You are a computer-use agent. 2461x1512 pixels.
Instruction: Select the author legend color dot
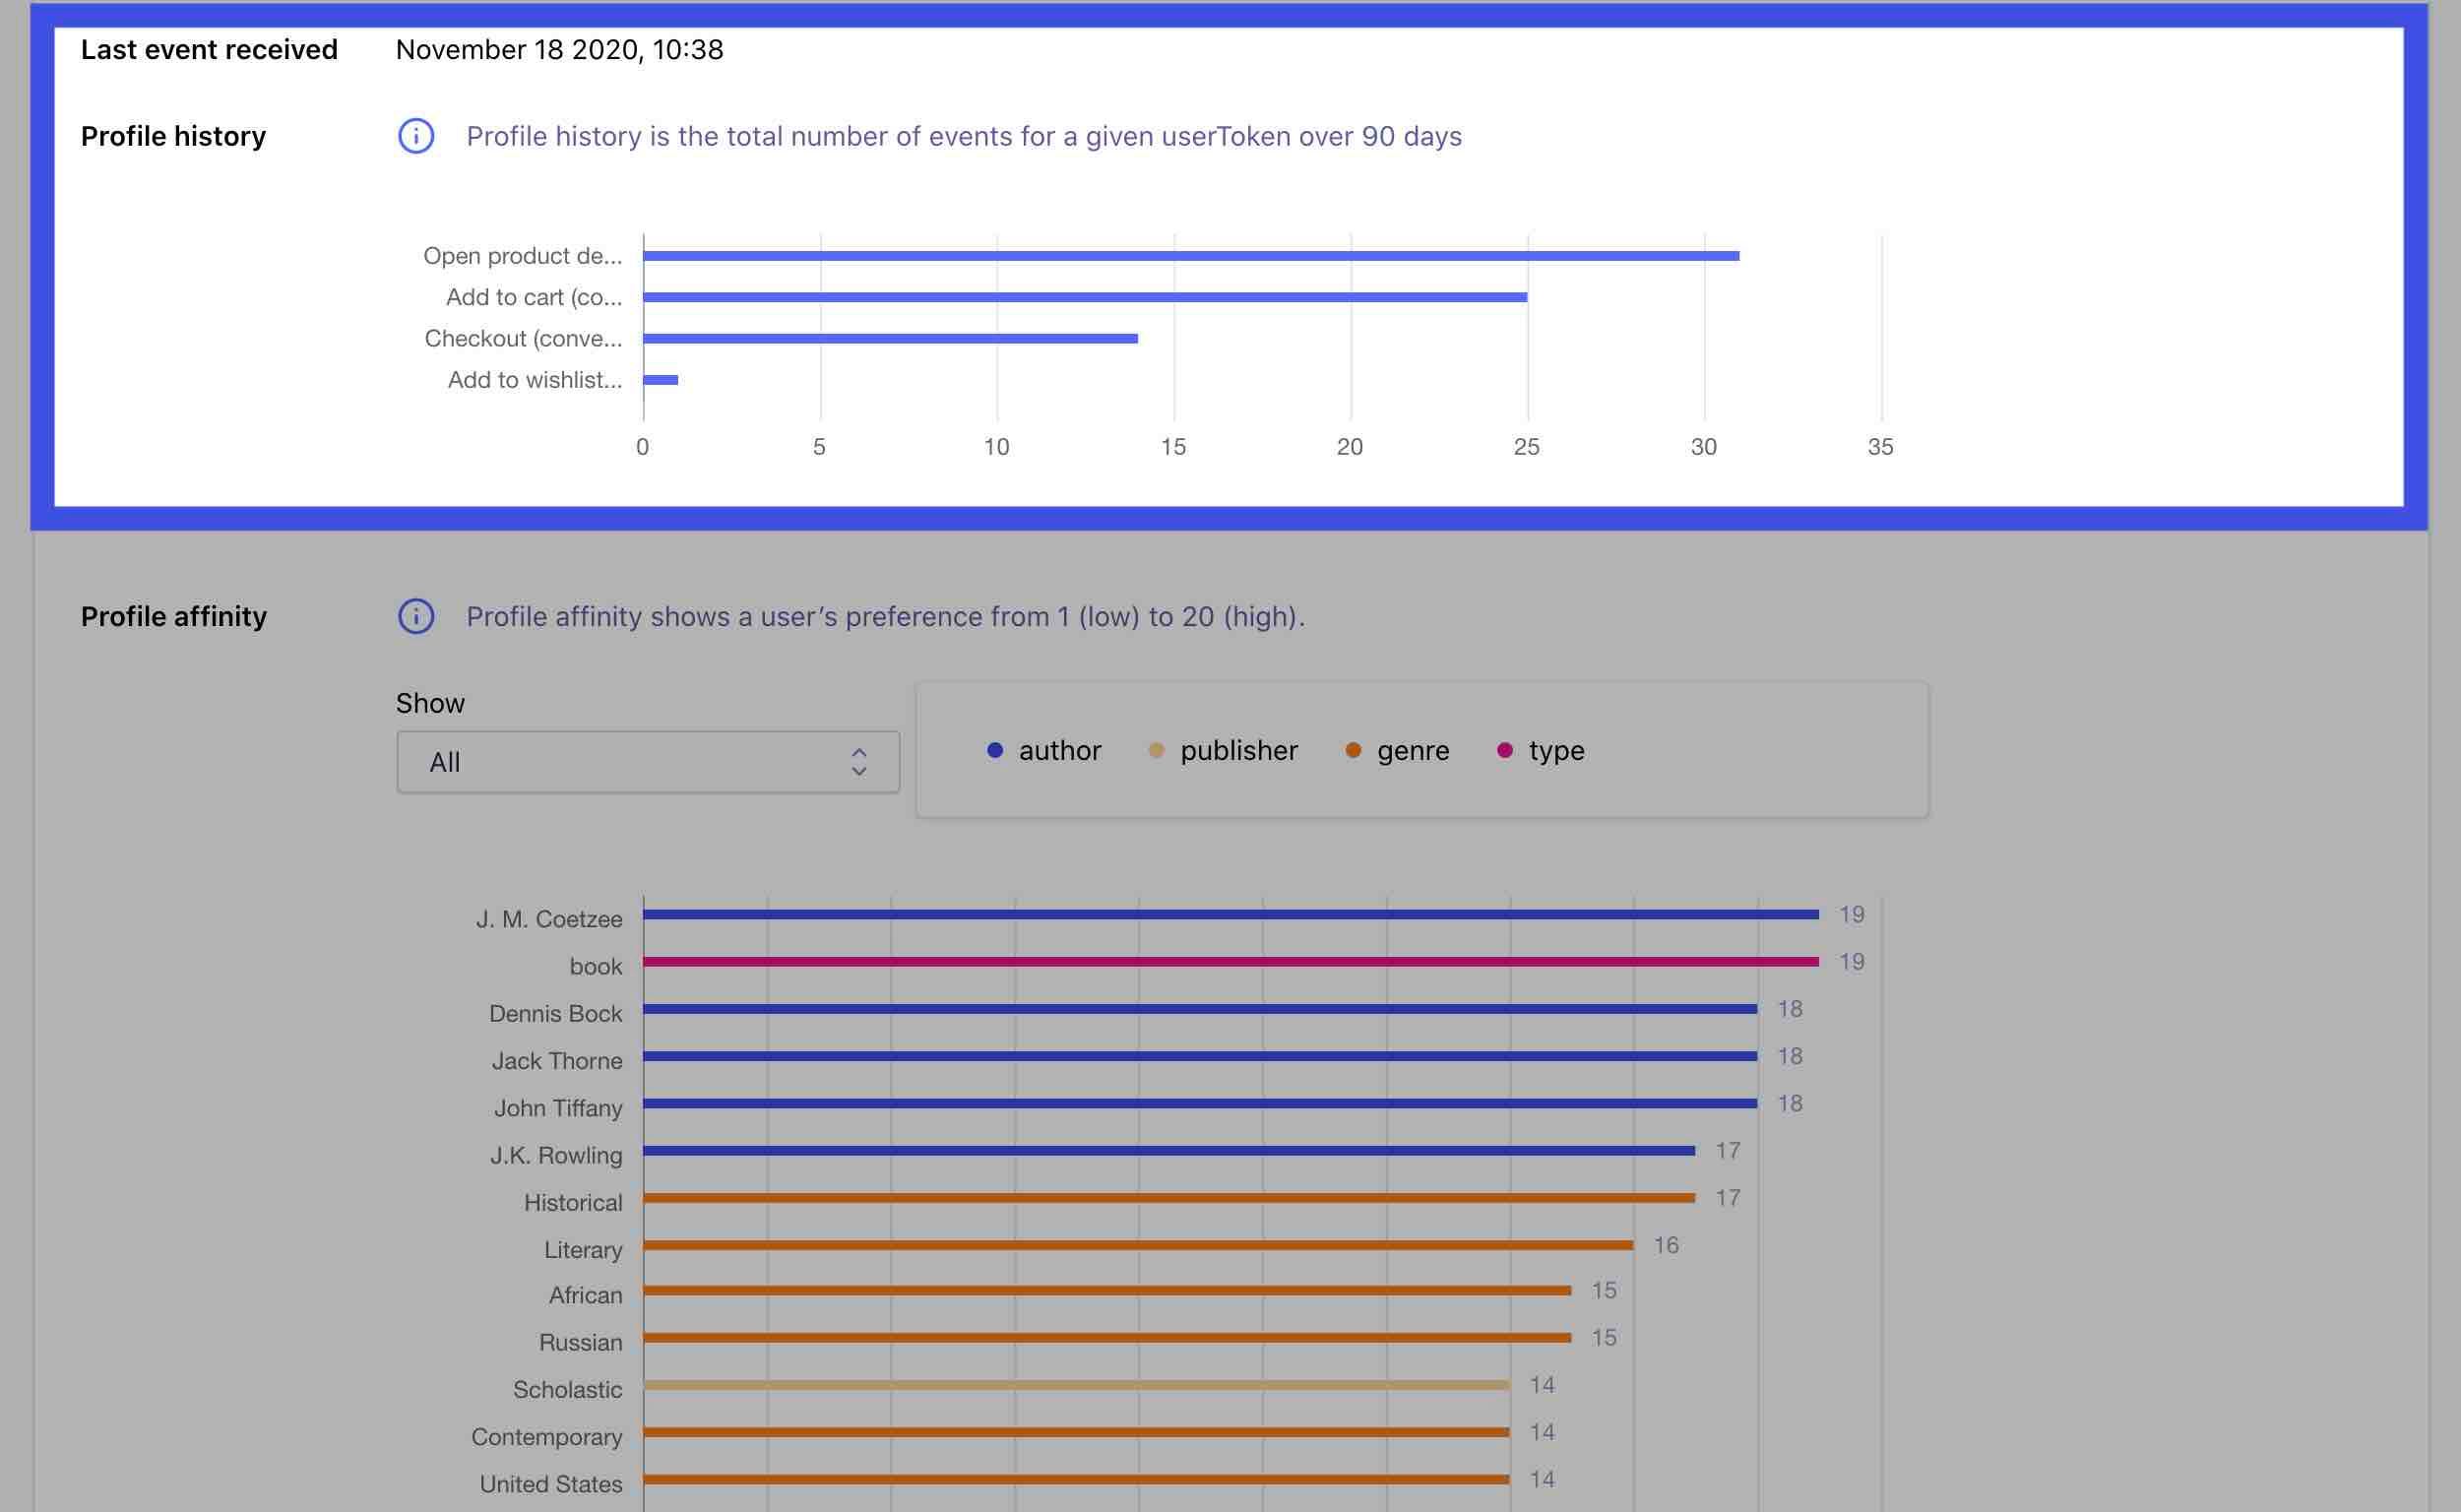click(994, 750)
